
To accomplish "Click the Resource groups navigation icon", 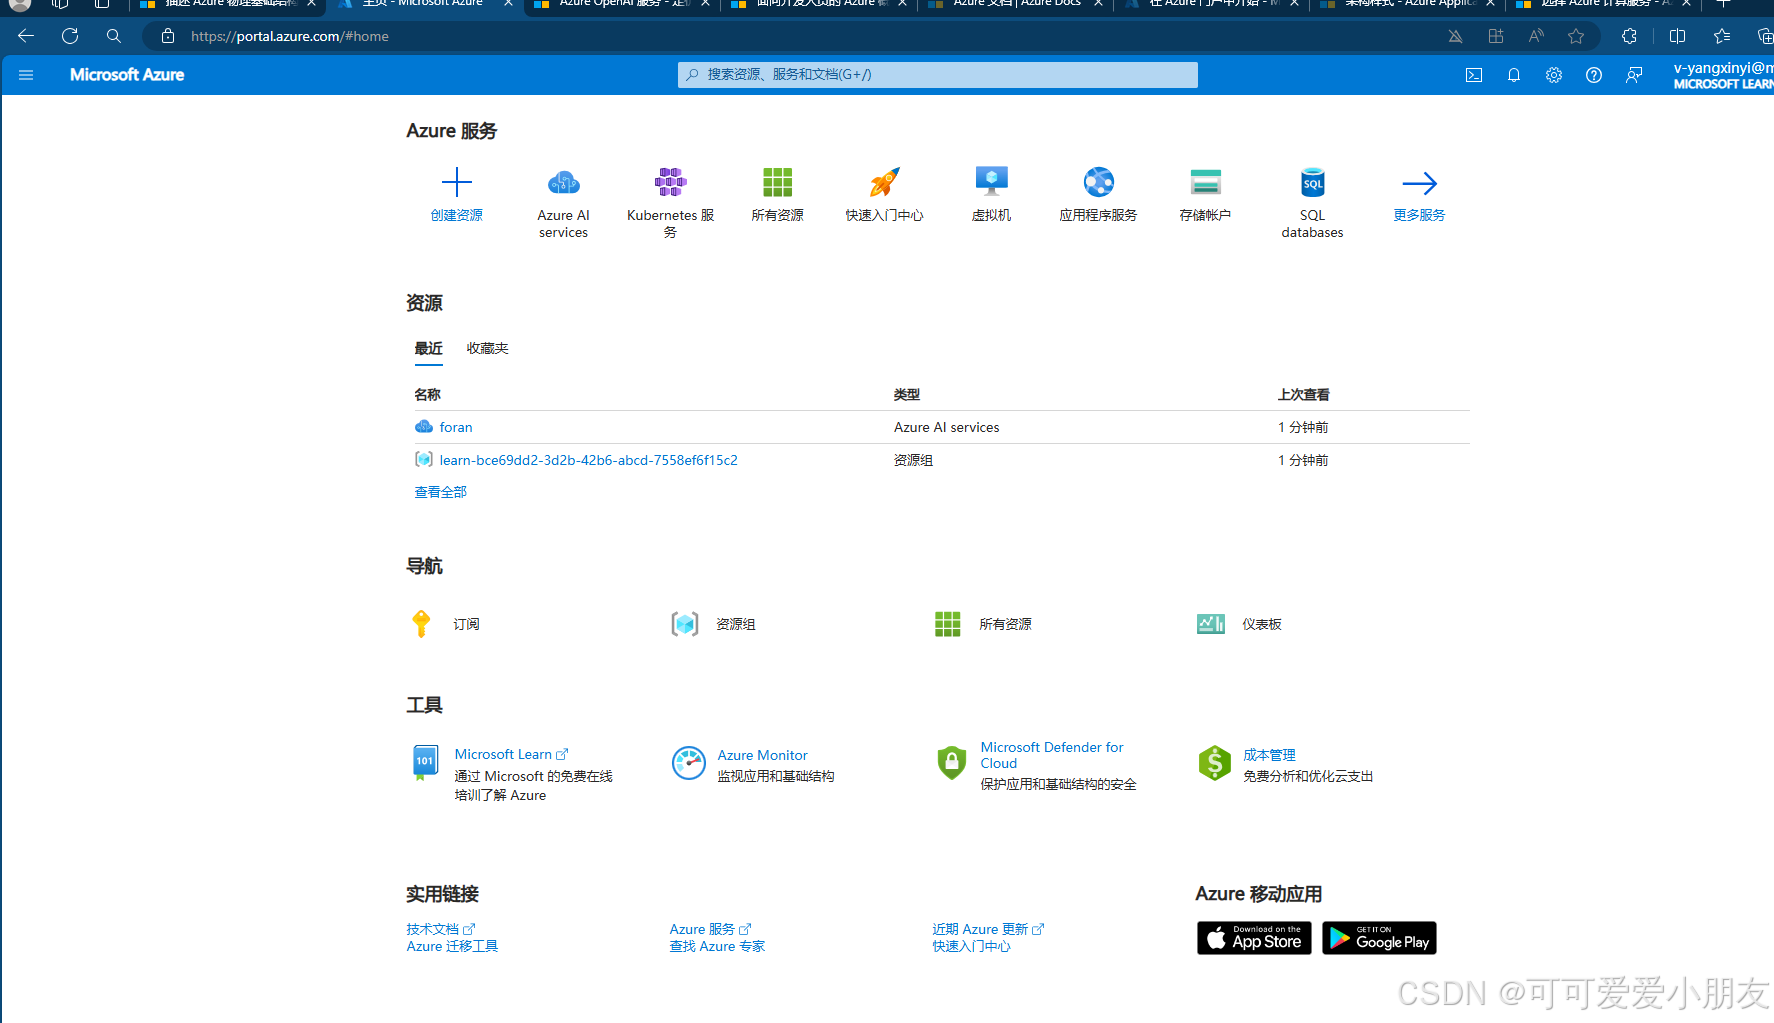I will point(685,624).
